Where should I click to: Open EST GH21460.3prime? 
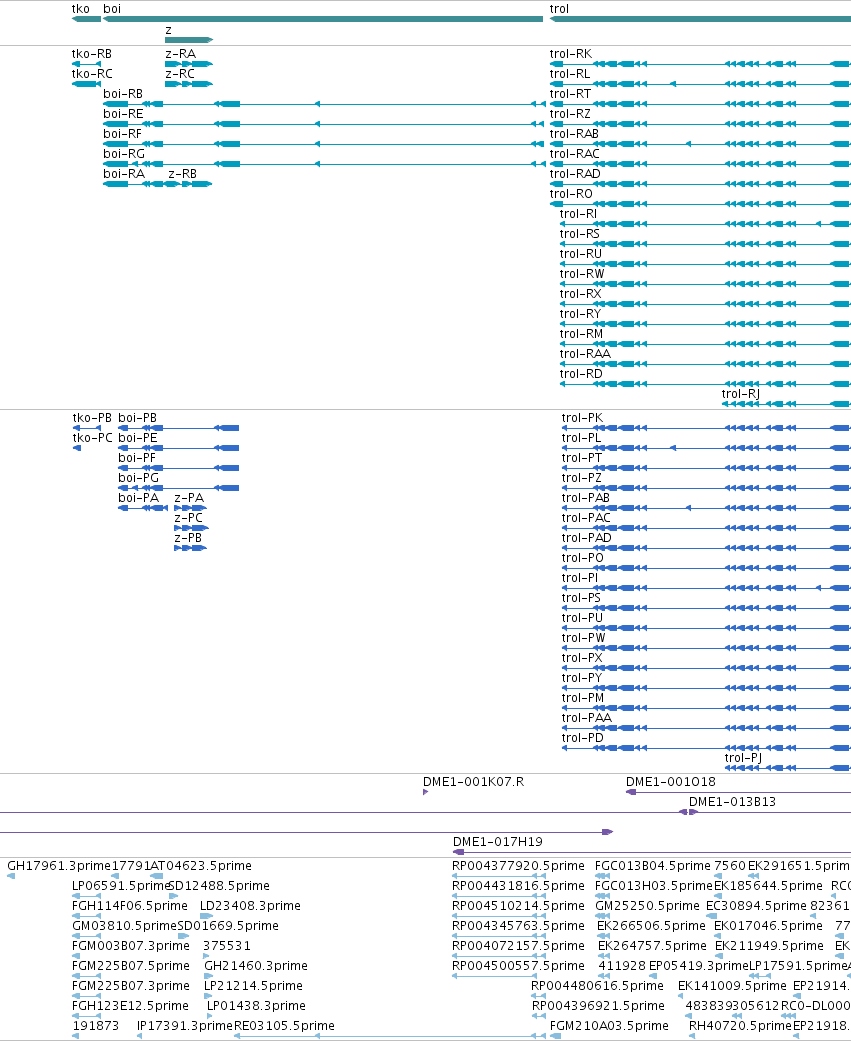point(256,966)
